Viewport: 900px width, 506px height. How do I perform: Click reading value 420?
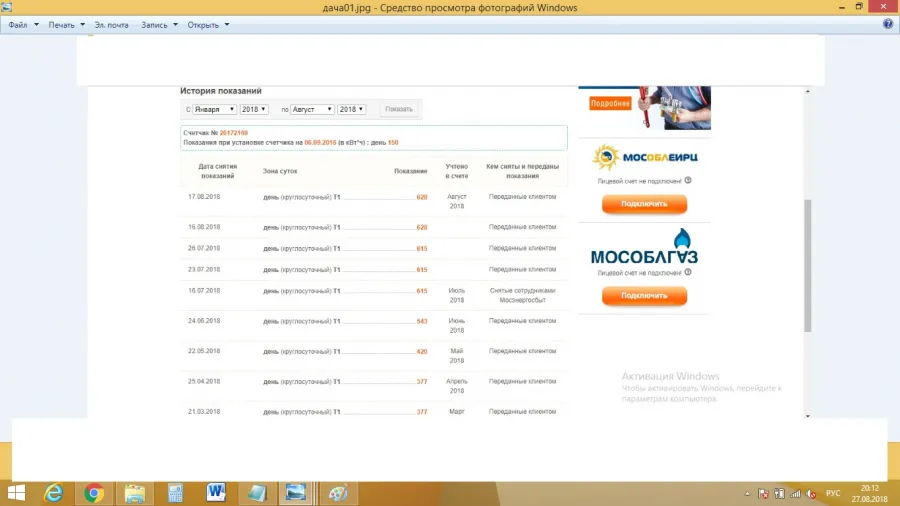click(x=422, y=352)
